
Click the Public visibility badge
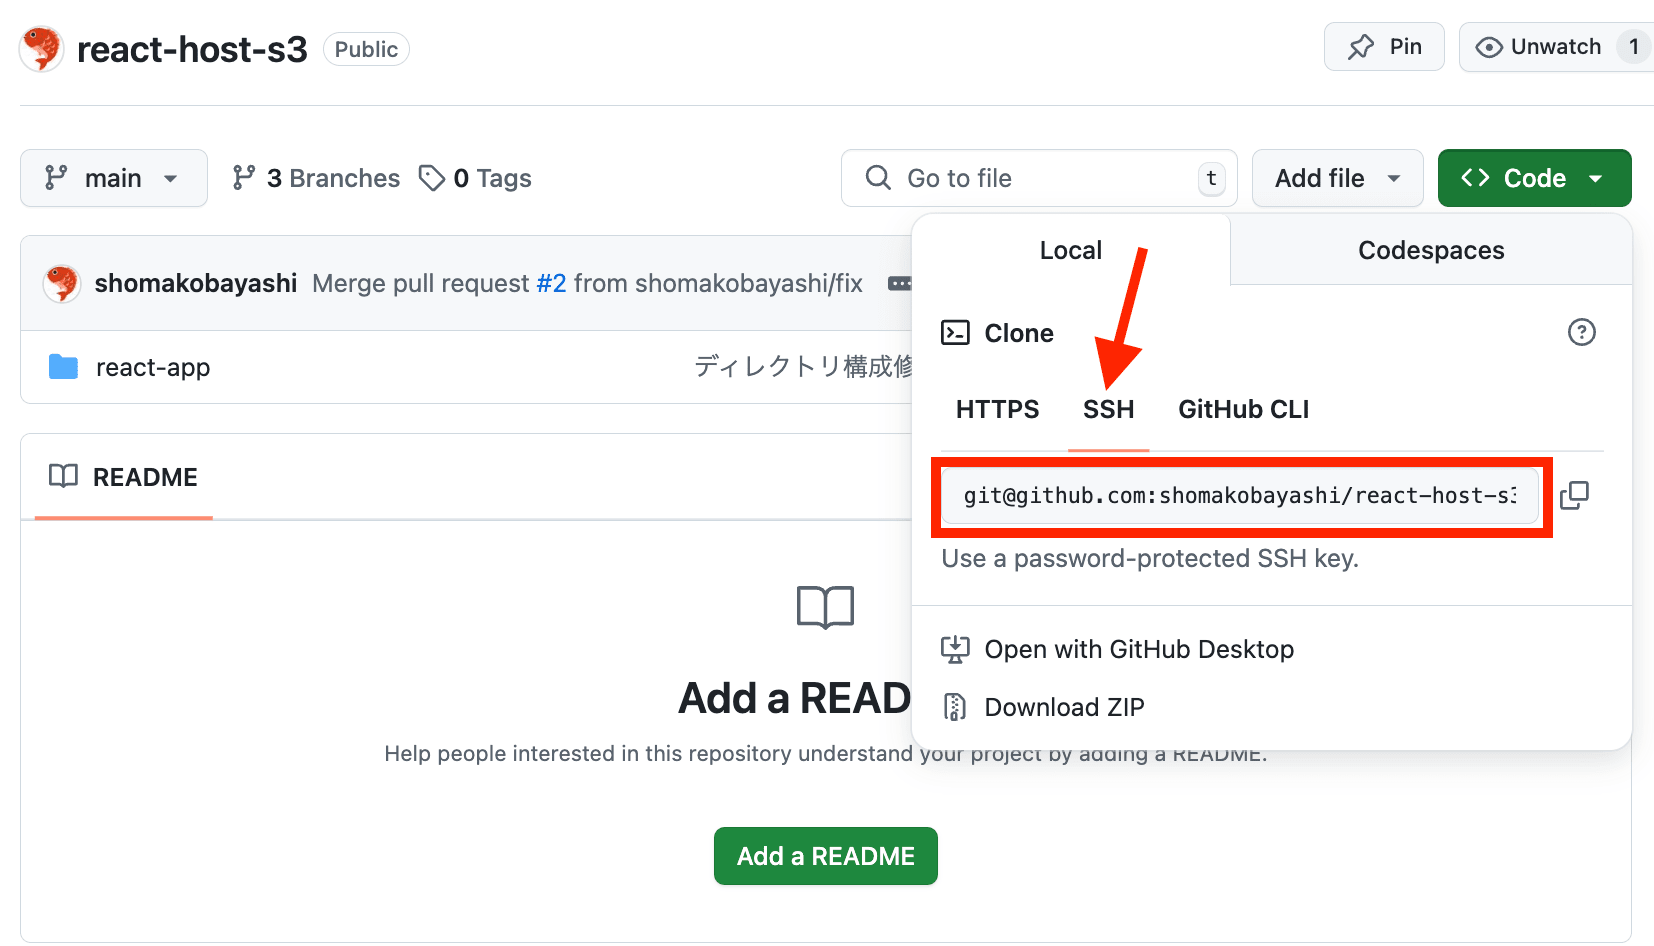click(366, 49)
